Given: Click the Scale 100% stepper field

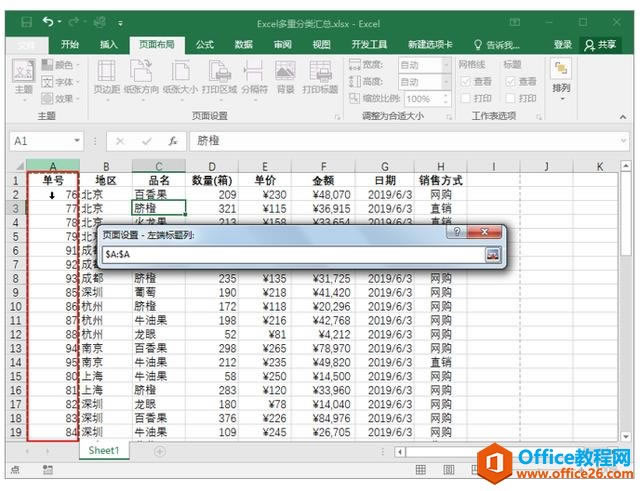Looking at the screenshot, I should click(427, 99).
